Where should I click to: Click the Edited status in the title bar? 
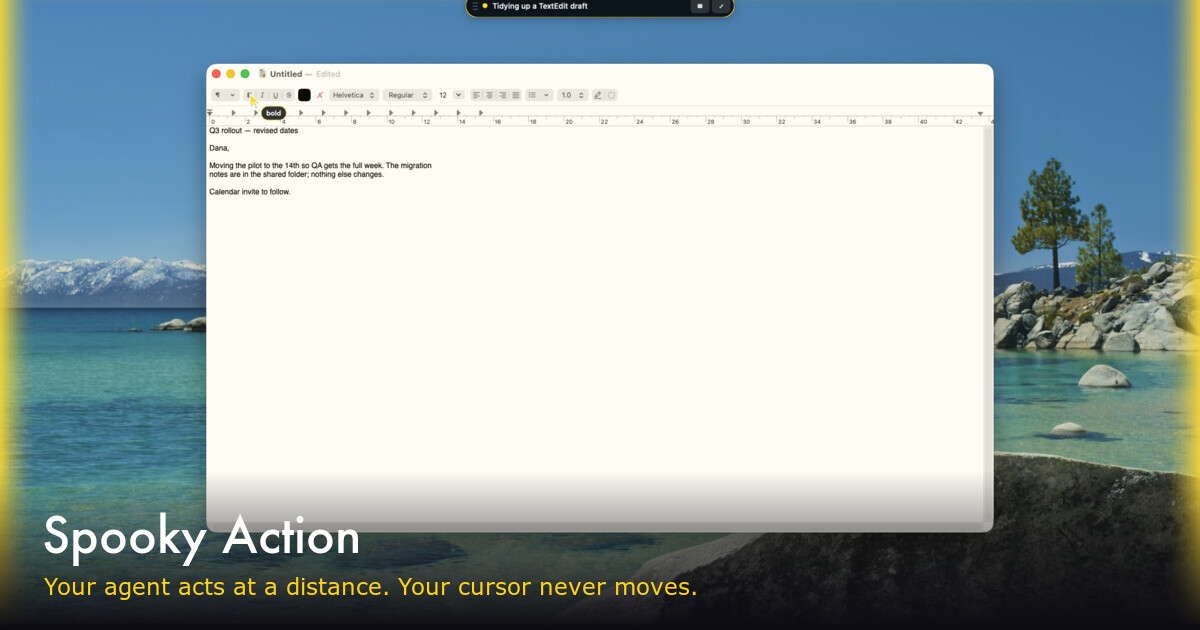328,74
